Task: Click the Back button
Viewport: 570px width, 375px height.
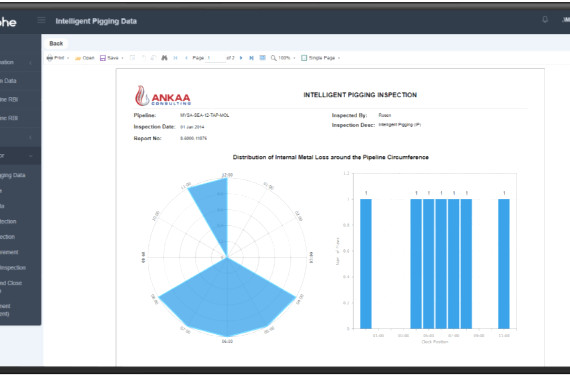Action: coord(56,43)
